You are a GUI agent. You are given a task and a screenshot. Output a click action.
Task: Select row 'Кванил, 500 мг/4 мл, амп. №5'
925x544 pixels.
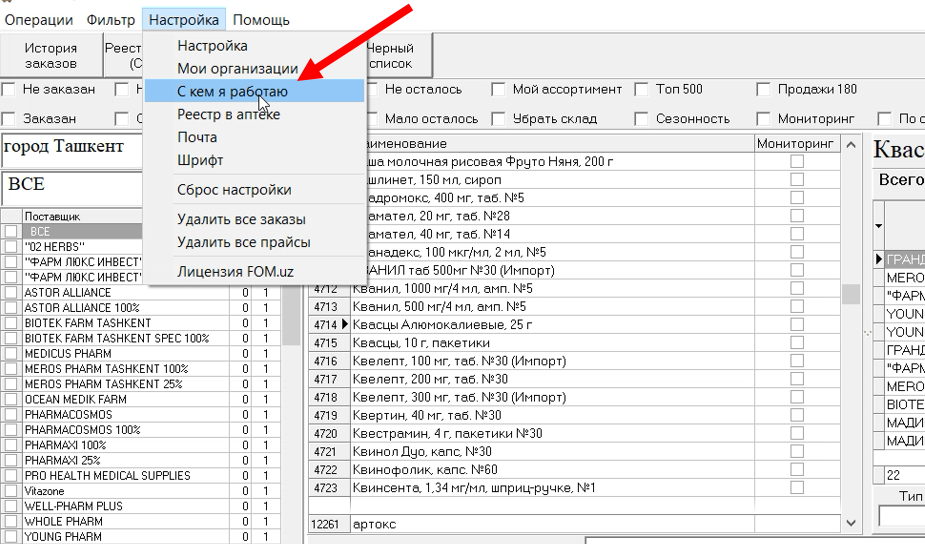click(x=552, y=307)
